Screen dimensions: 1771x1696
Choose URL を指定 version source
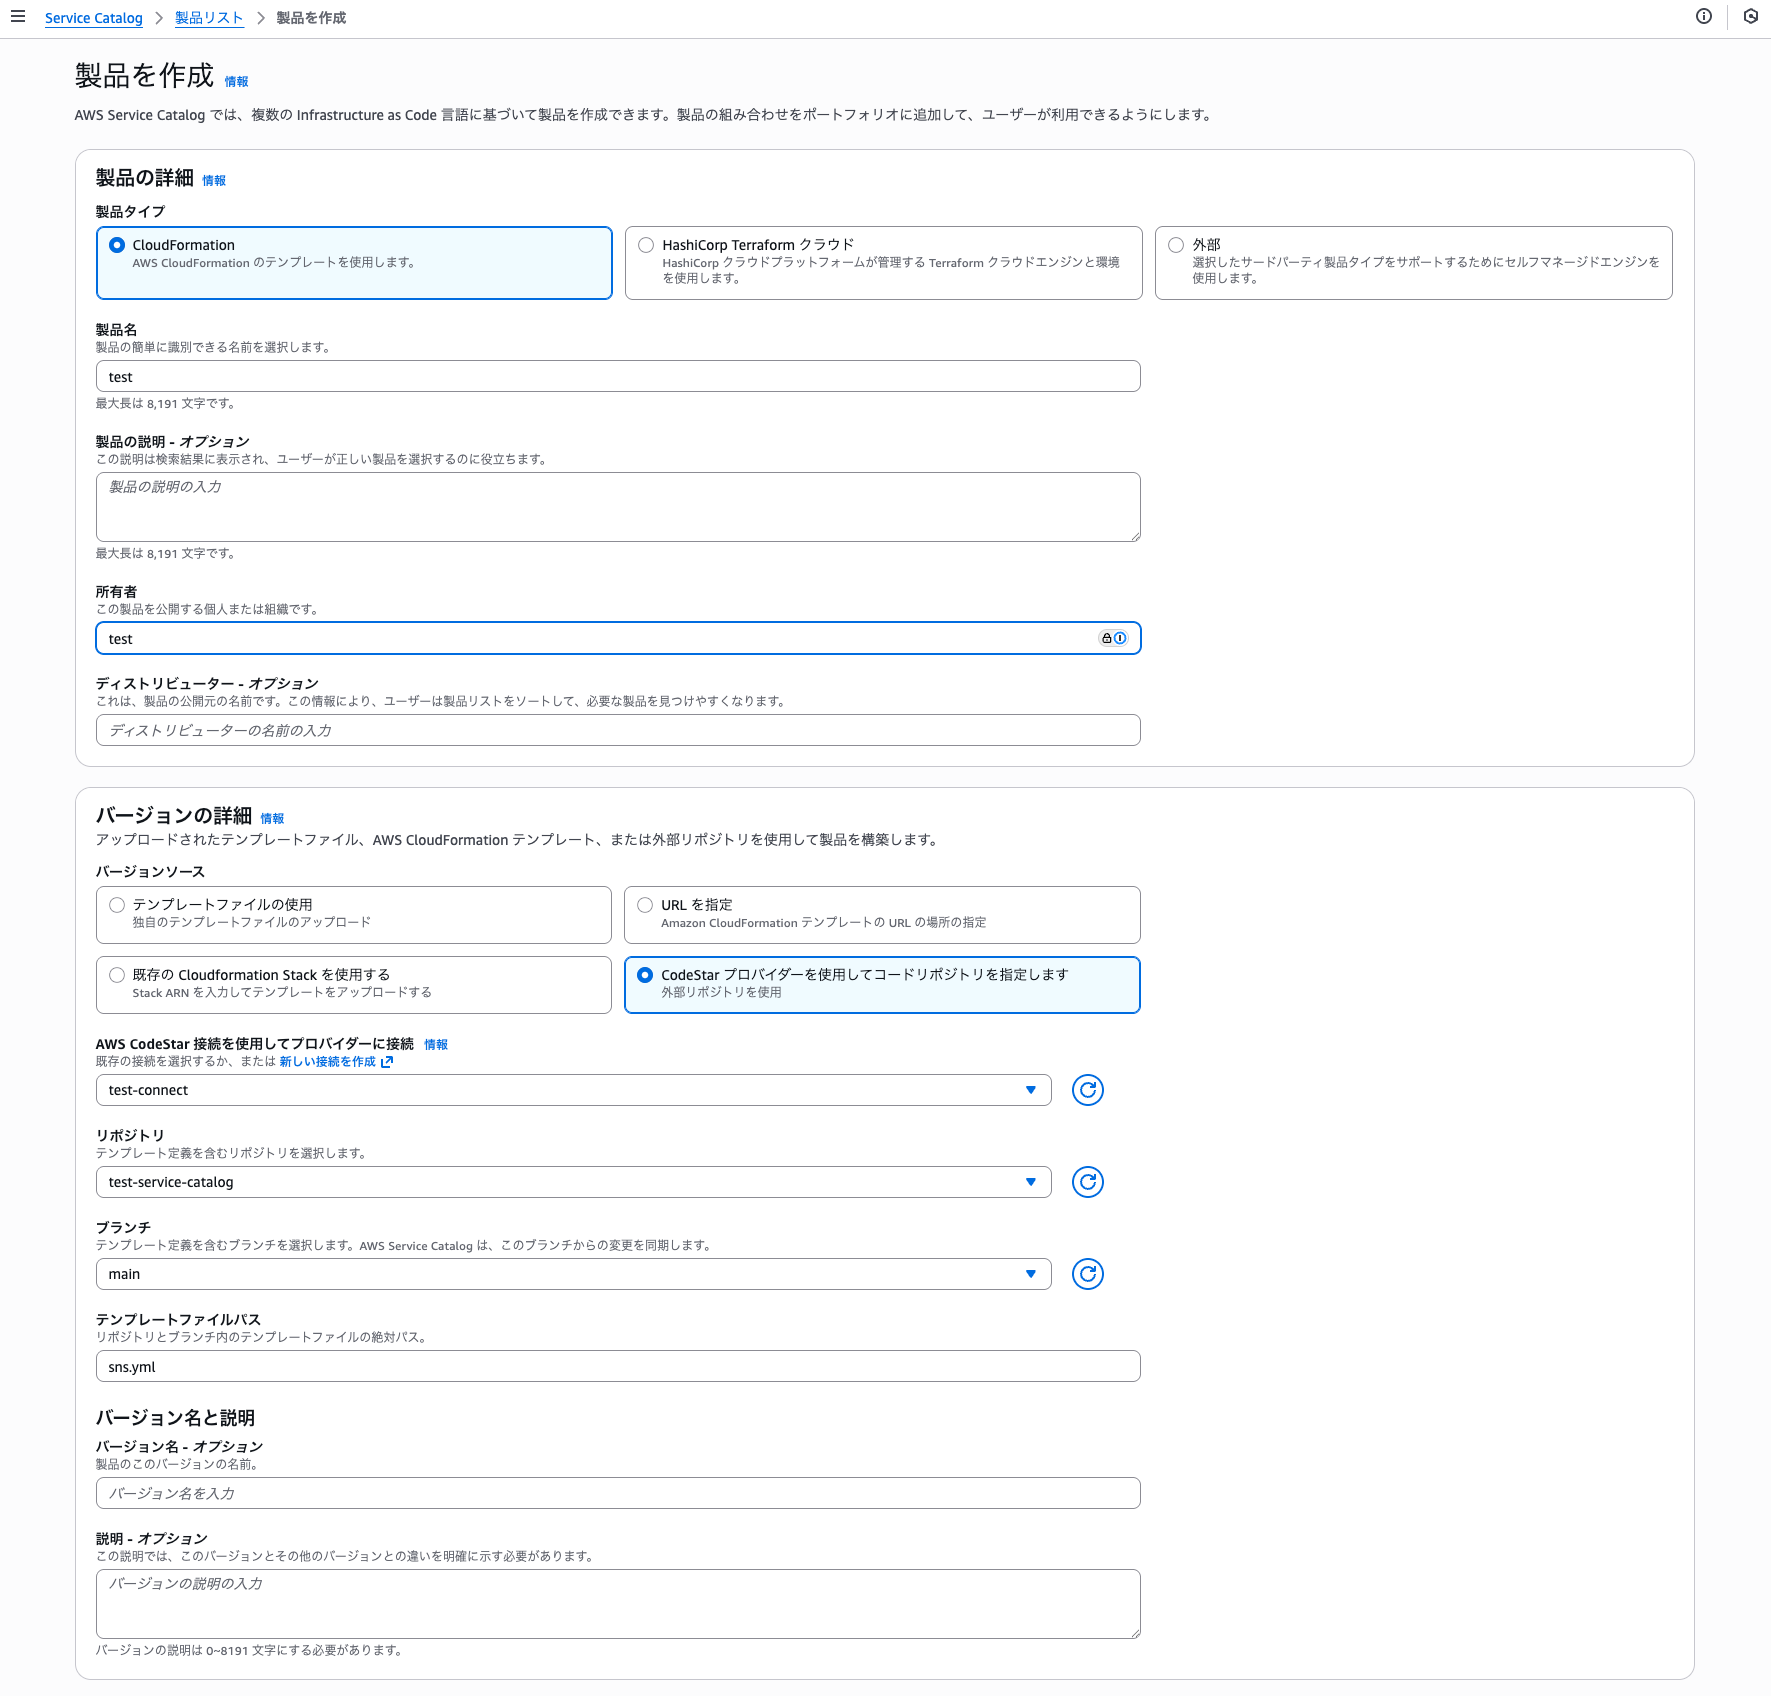pos(645,905)
